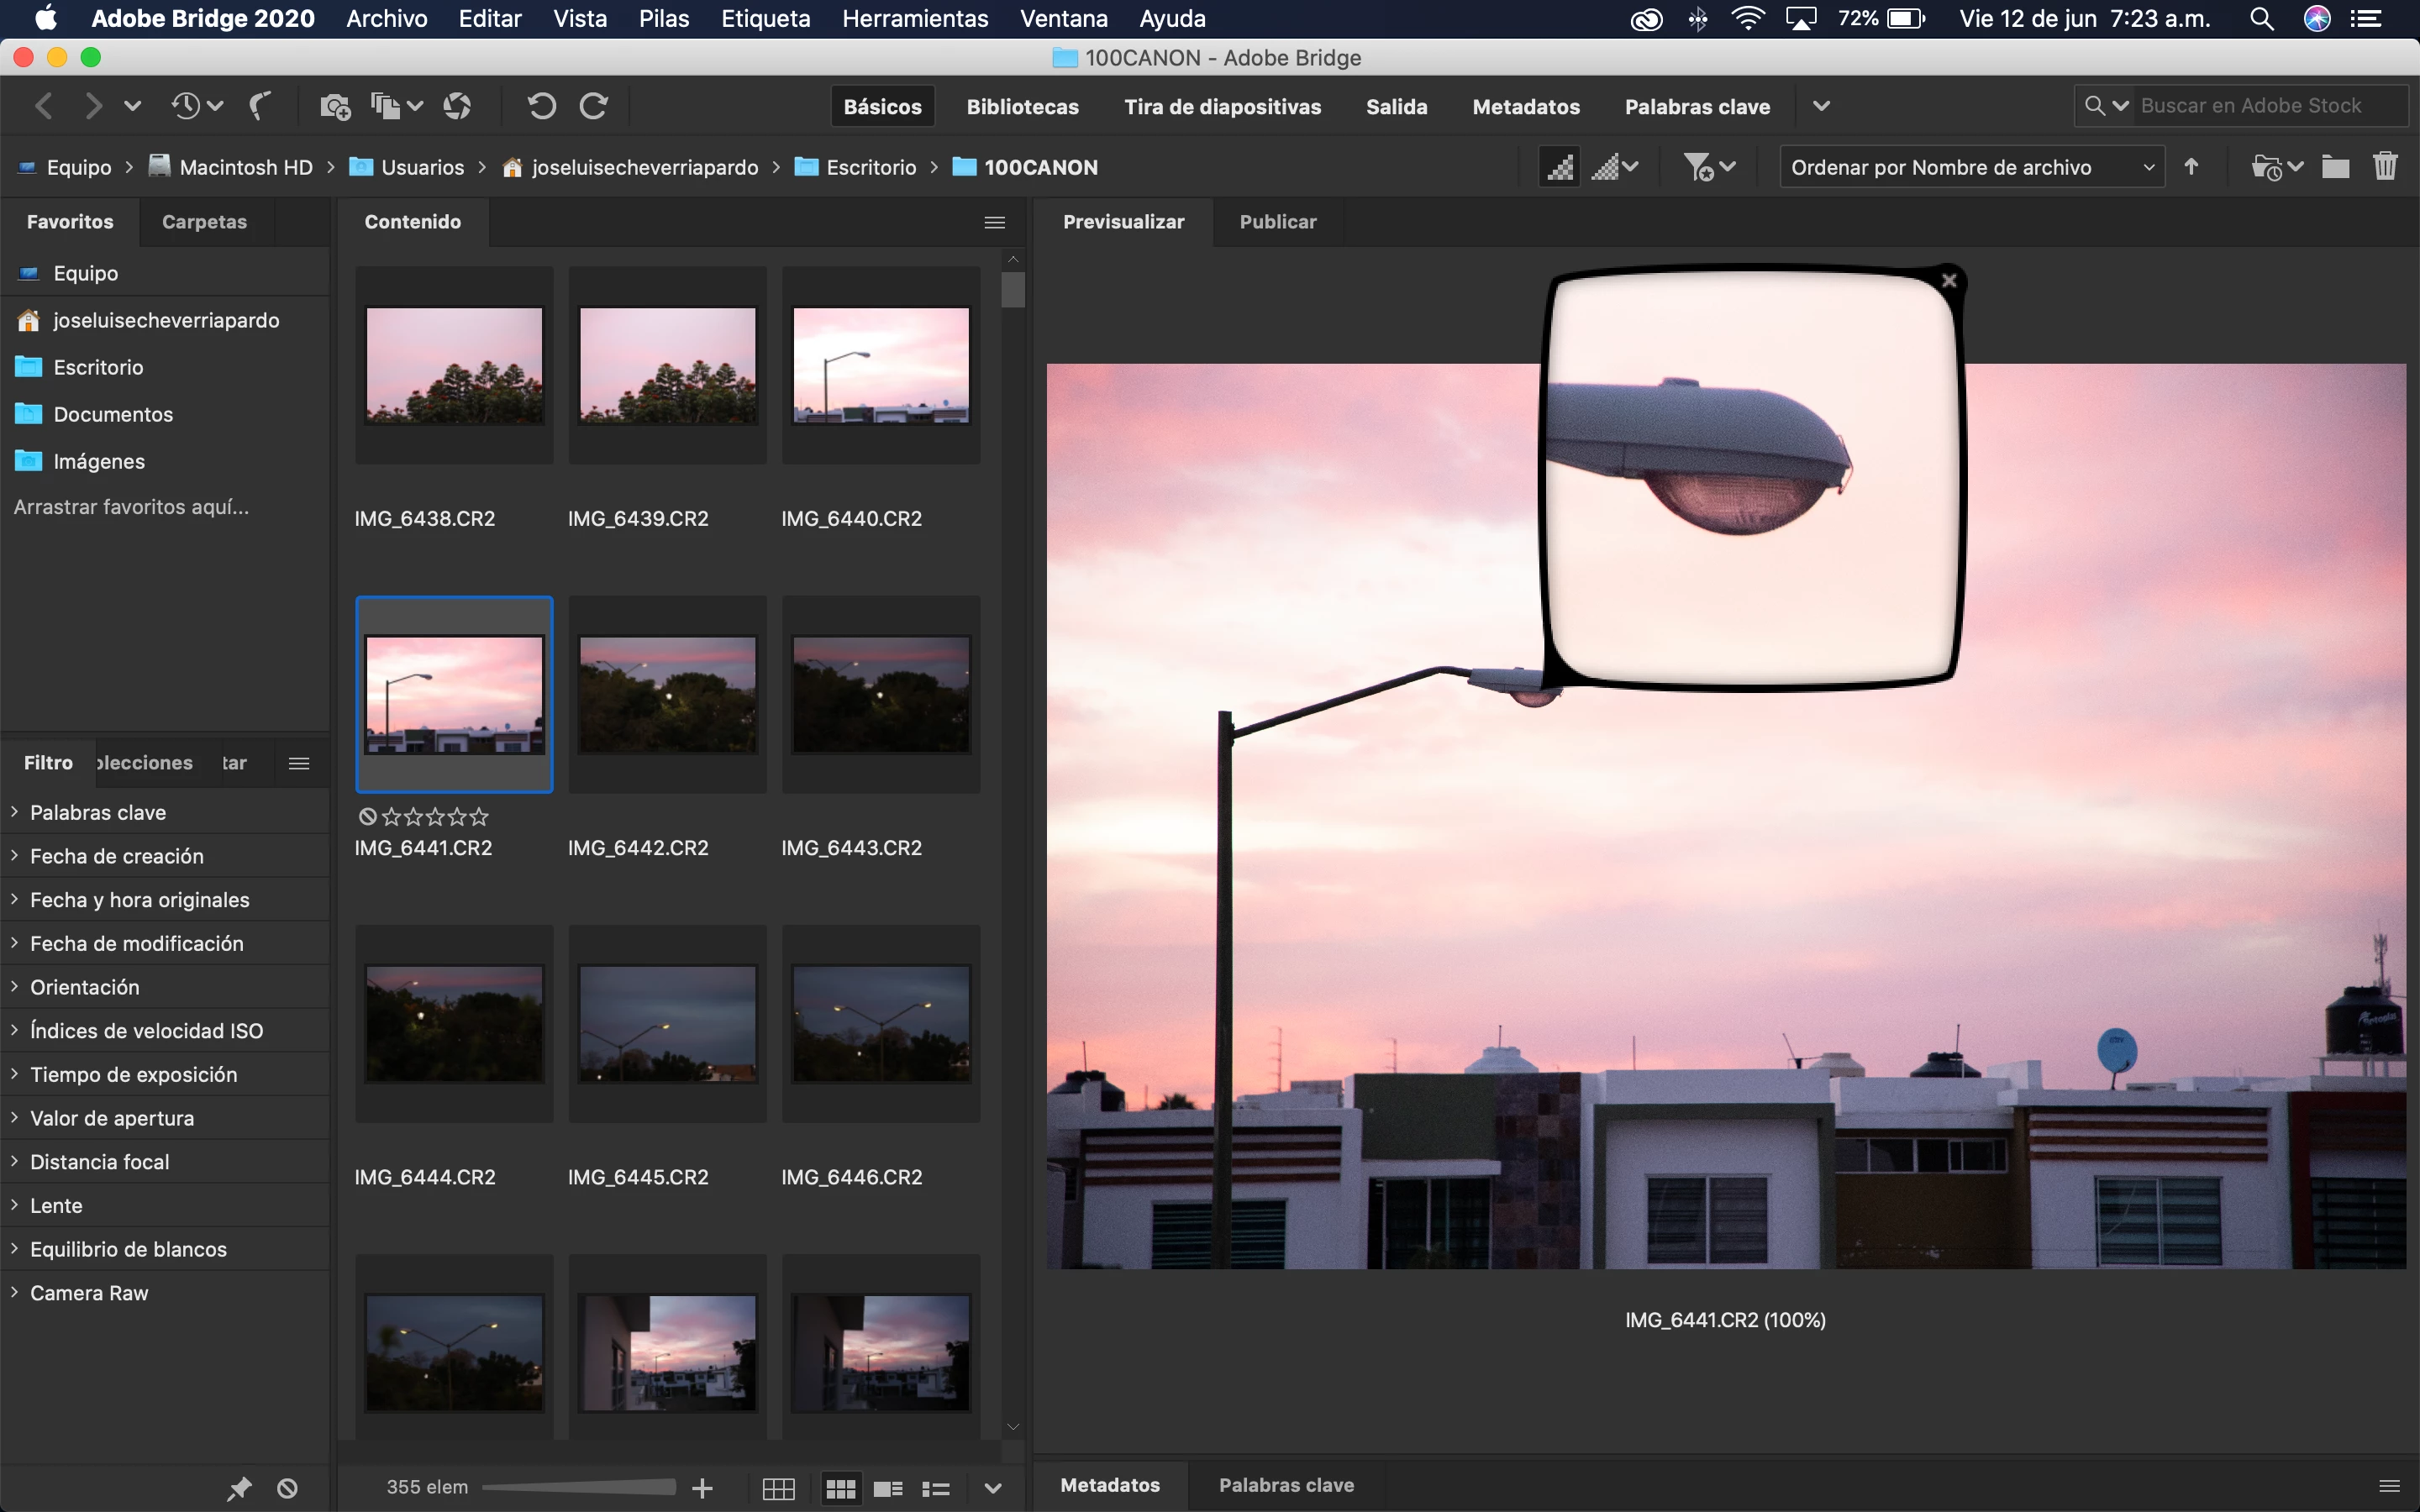Image resolution: width=2420 pixels, height=1512 pixels.
Task: Close the loupe magnifier on preview
Action: click(x=1948, y=281)
